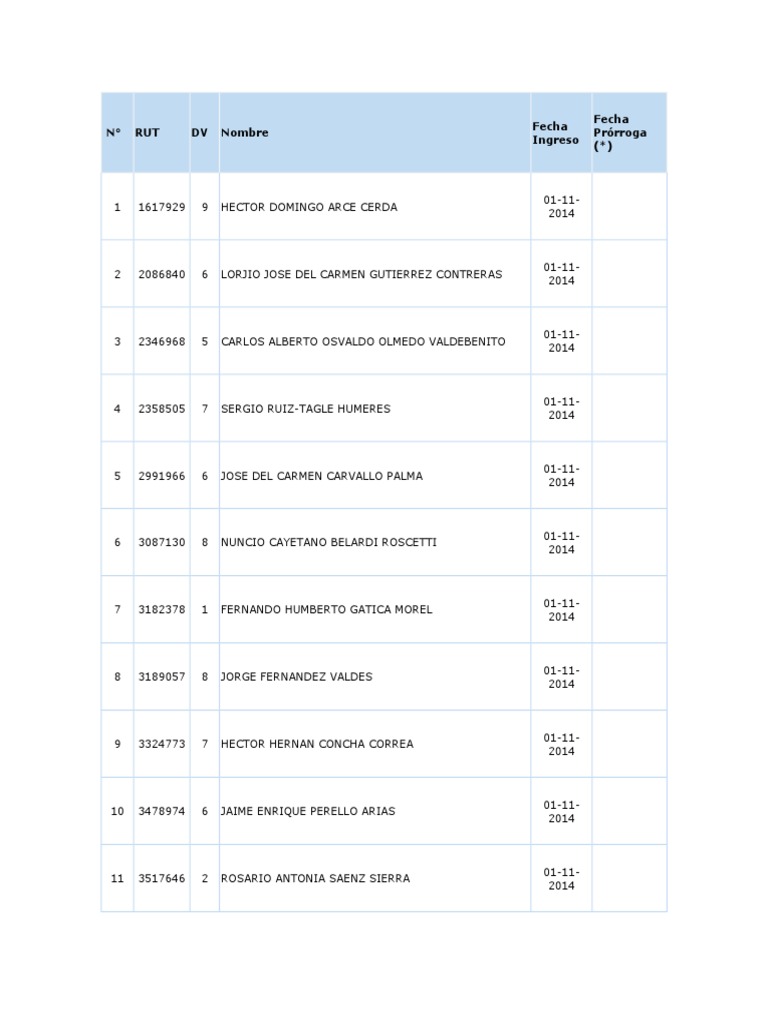768x1024 pixels.
Task: Click the name FERNANDO HUMBERTO GATICA MOREL
Action: click(327, 609)
